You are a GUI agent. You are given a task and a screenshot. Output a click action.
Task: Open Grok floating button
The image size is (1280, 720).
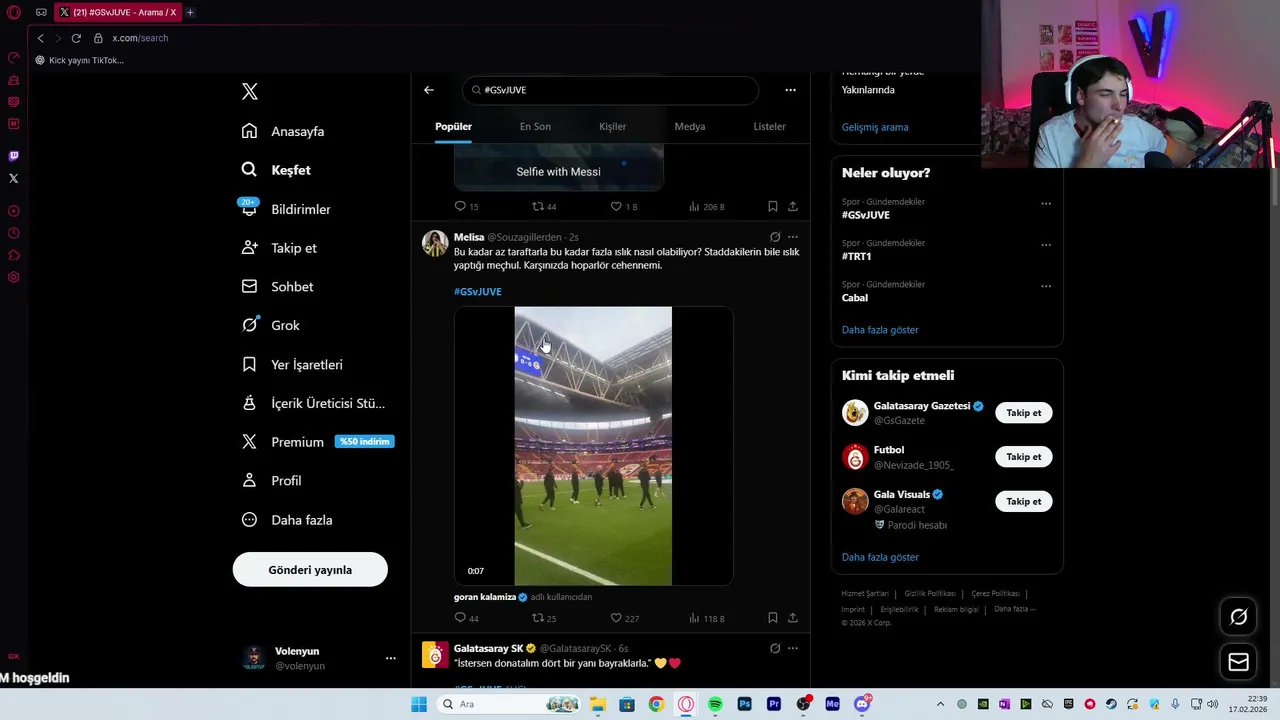(1238, 617)
